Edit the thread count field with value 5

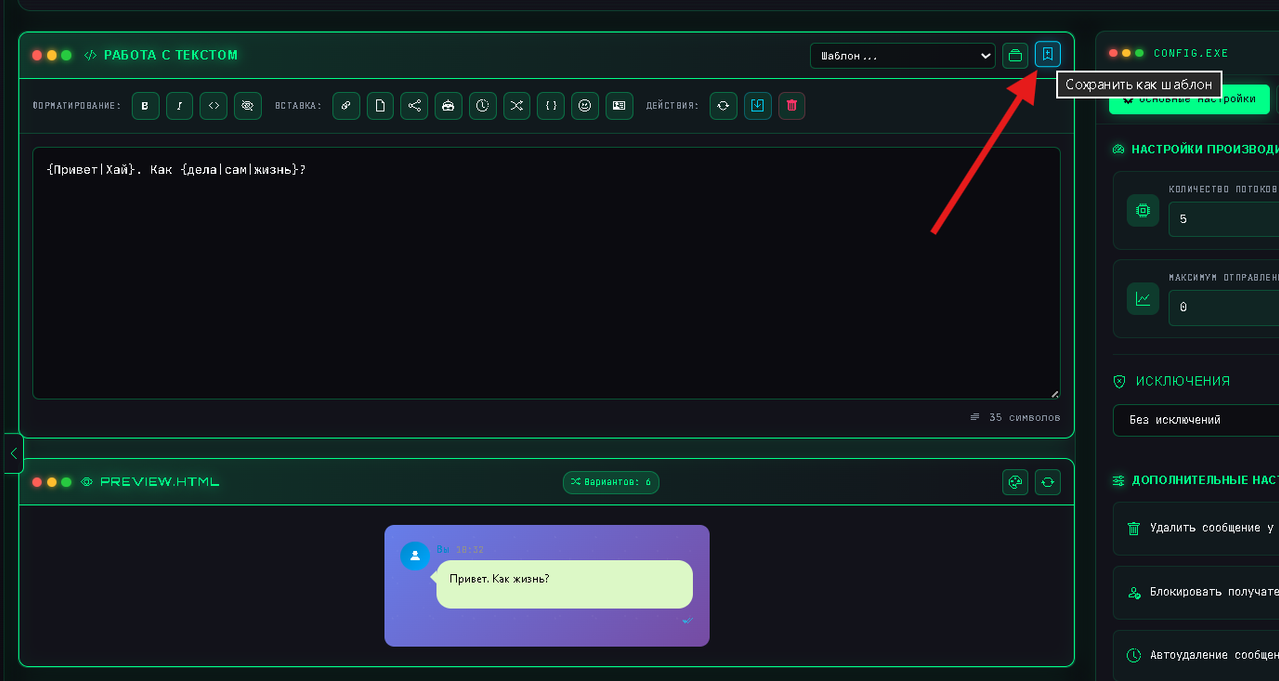[x=1224, y=219]
